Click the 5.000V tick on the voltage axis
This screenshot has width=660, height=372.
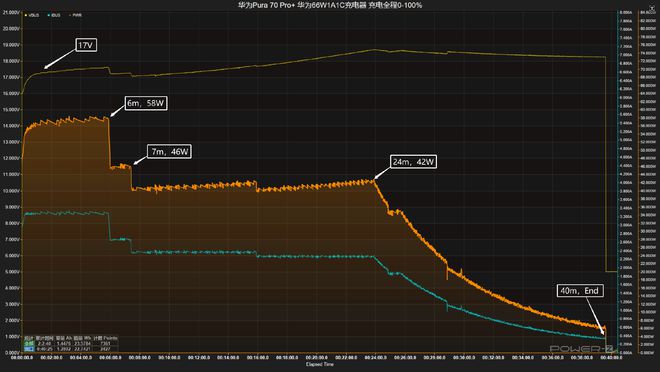pos(11,272)
